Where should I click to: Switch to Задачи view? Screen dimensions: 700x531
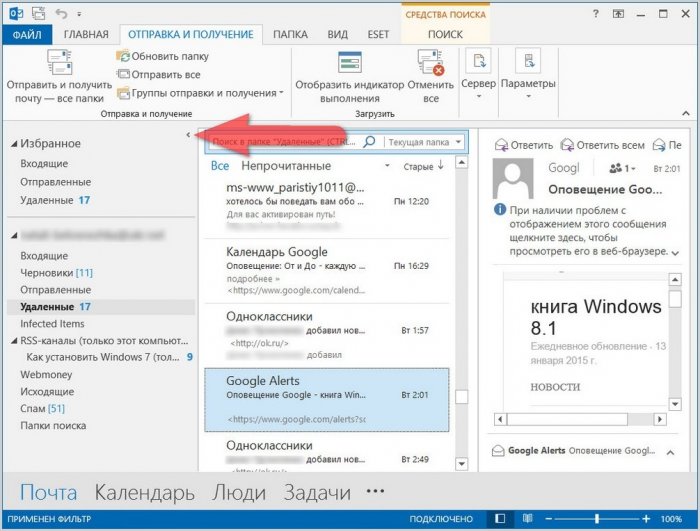pos(317,493)
